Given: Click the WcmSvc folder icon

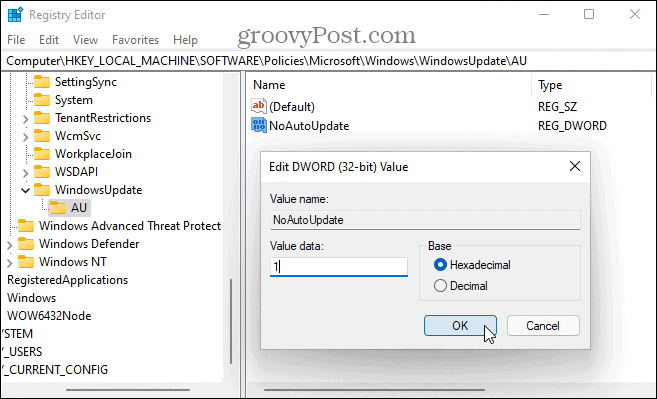Looking at the screenshot, I should click(x=42, y=136).
